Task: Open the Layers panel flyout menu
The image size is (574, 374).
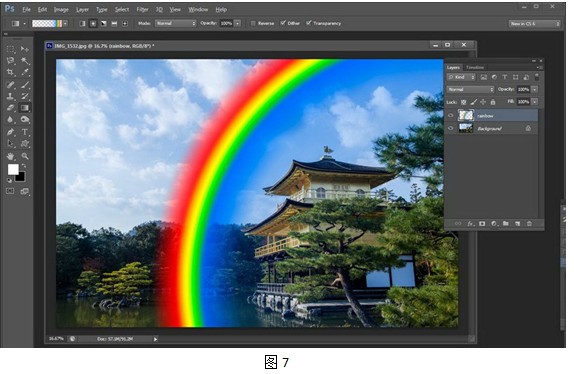Action: tap(540, 67)
